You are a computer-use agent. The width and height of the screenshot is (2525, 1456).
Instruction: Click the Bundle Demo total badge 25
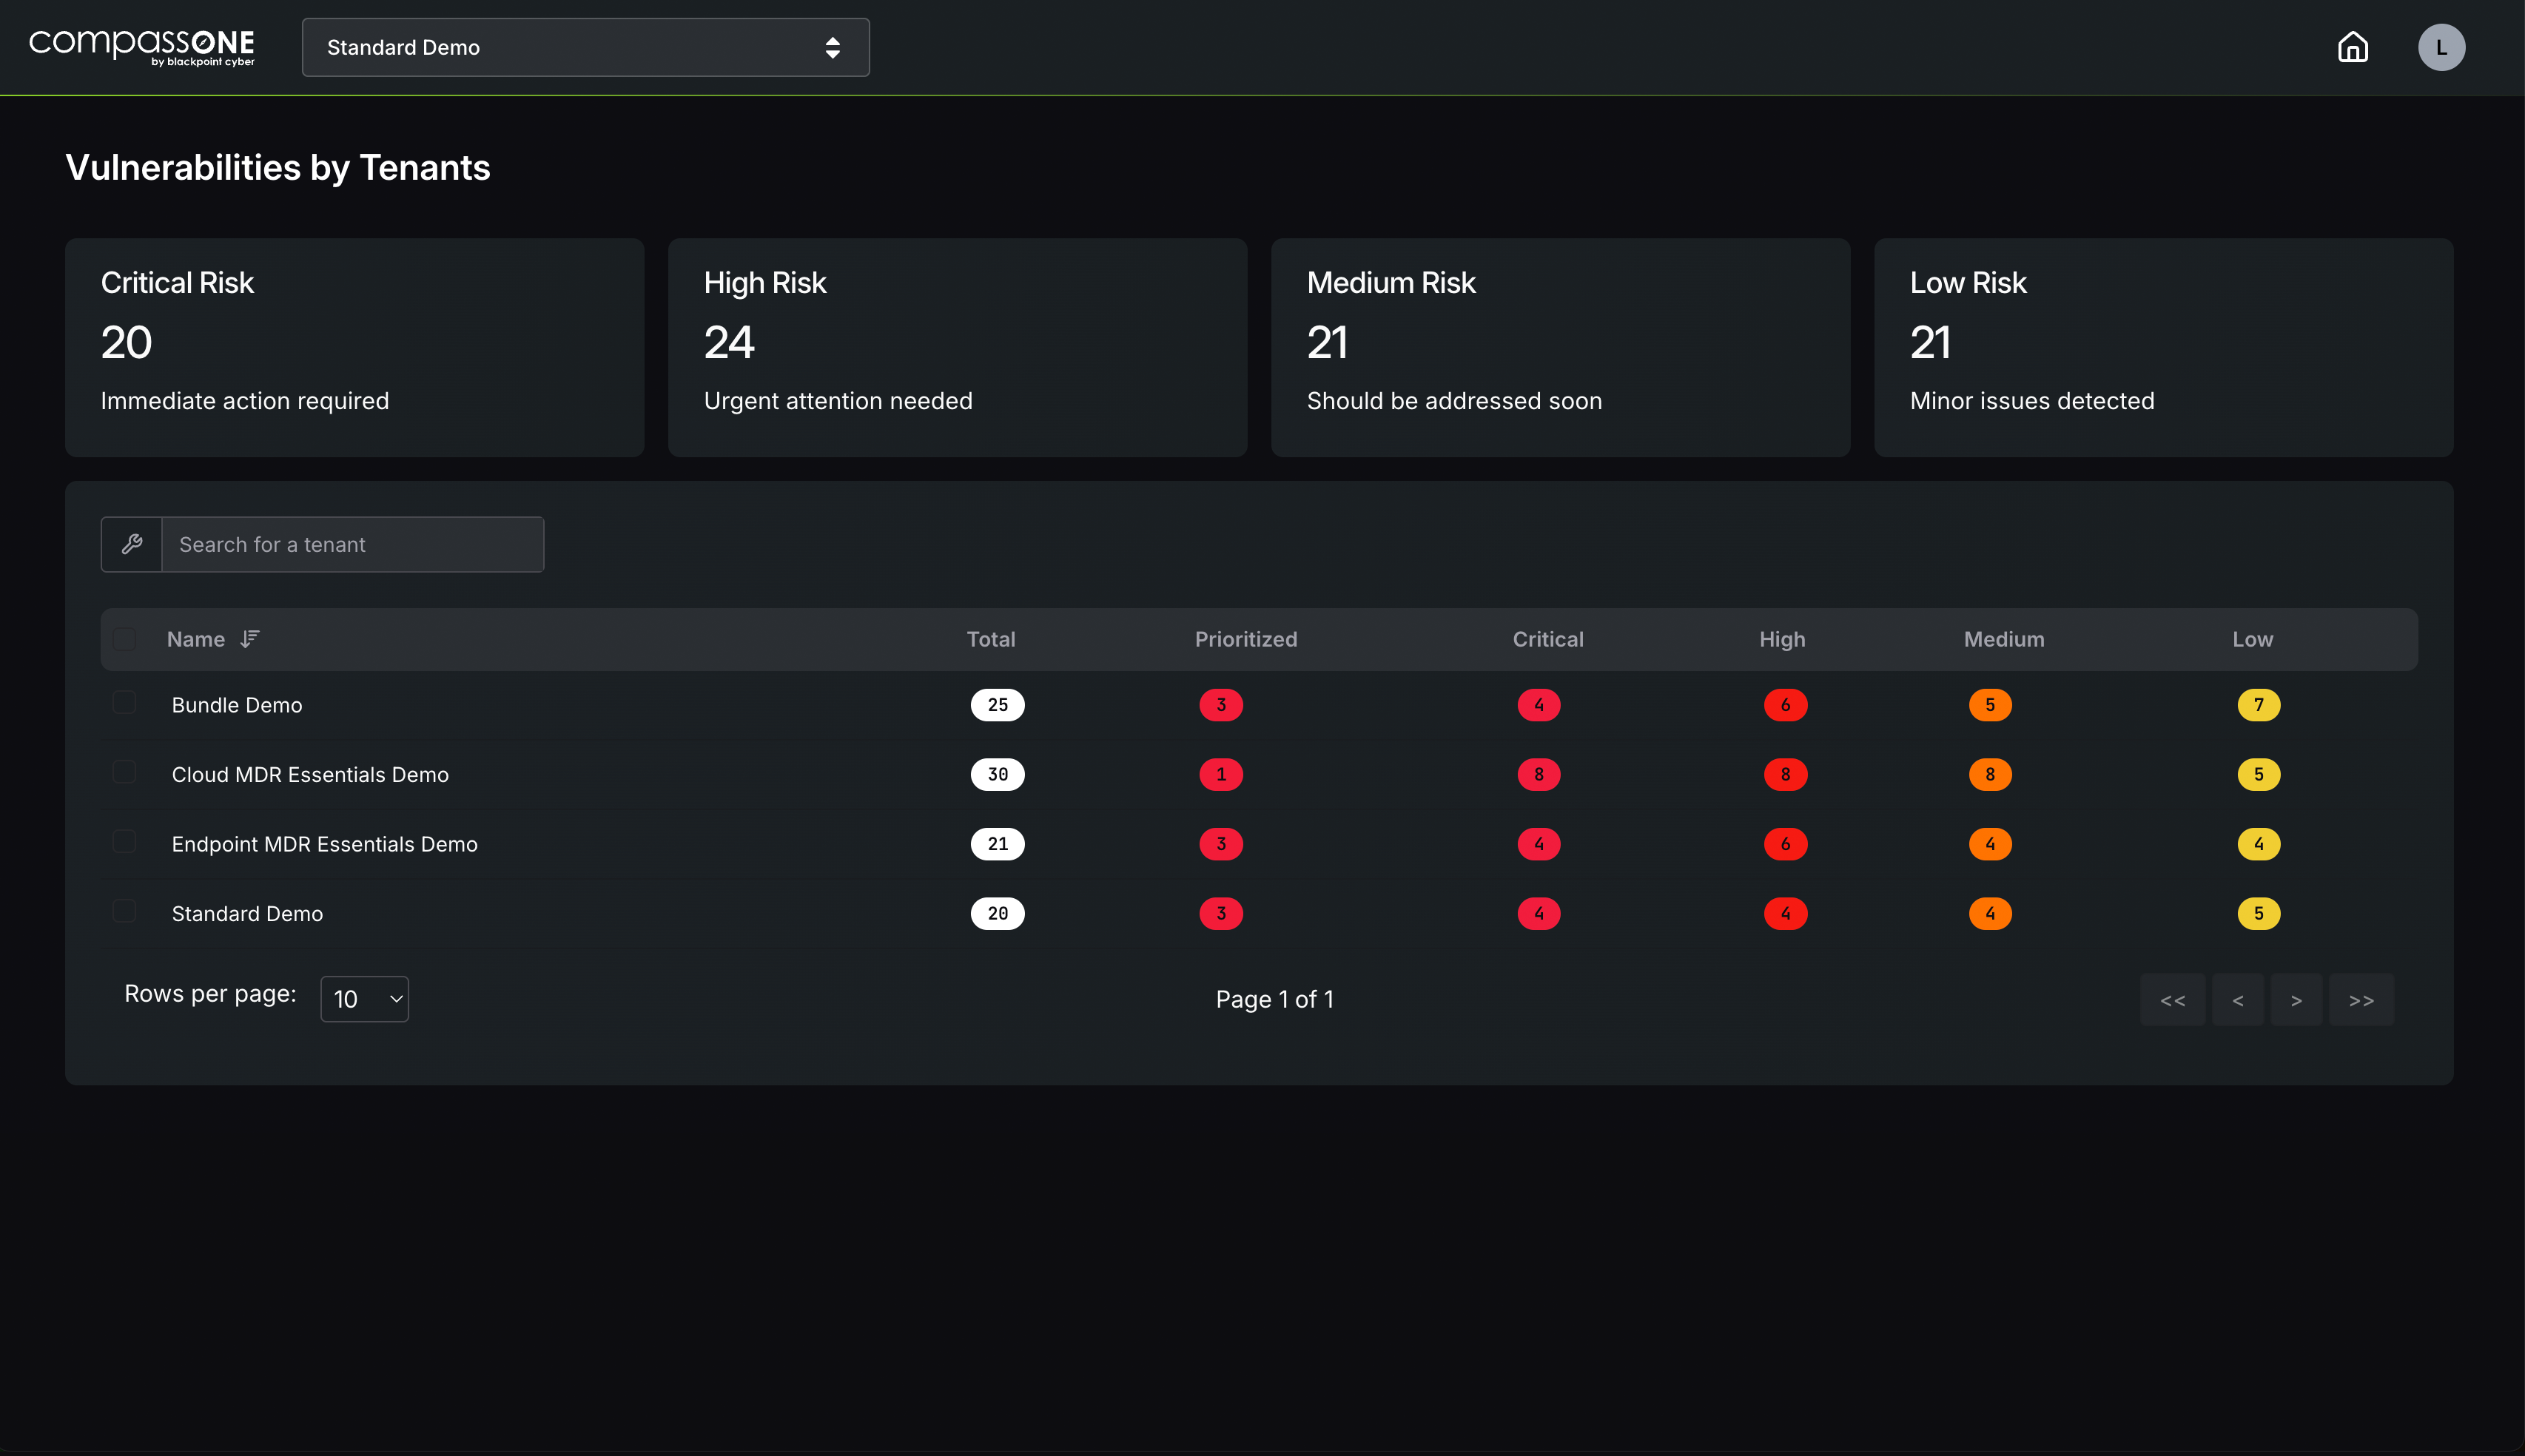pyautogui.click(x=997, y=705)
